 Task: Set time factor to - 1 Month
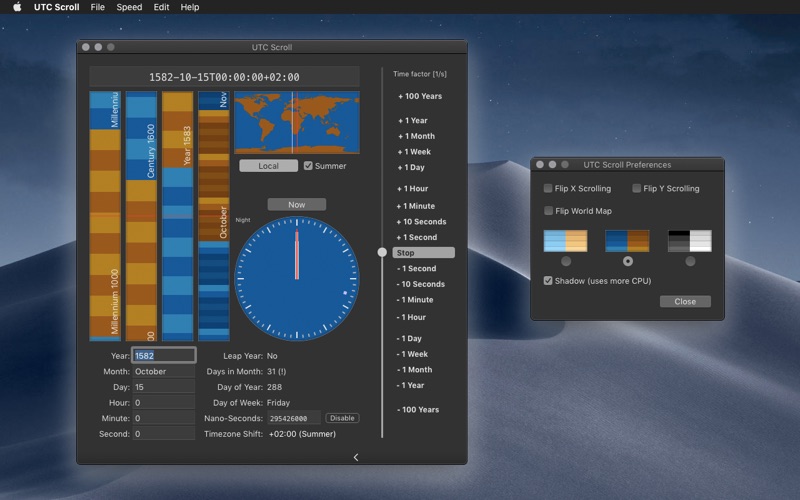[x=414, y=369]
